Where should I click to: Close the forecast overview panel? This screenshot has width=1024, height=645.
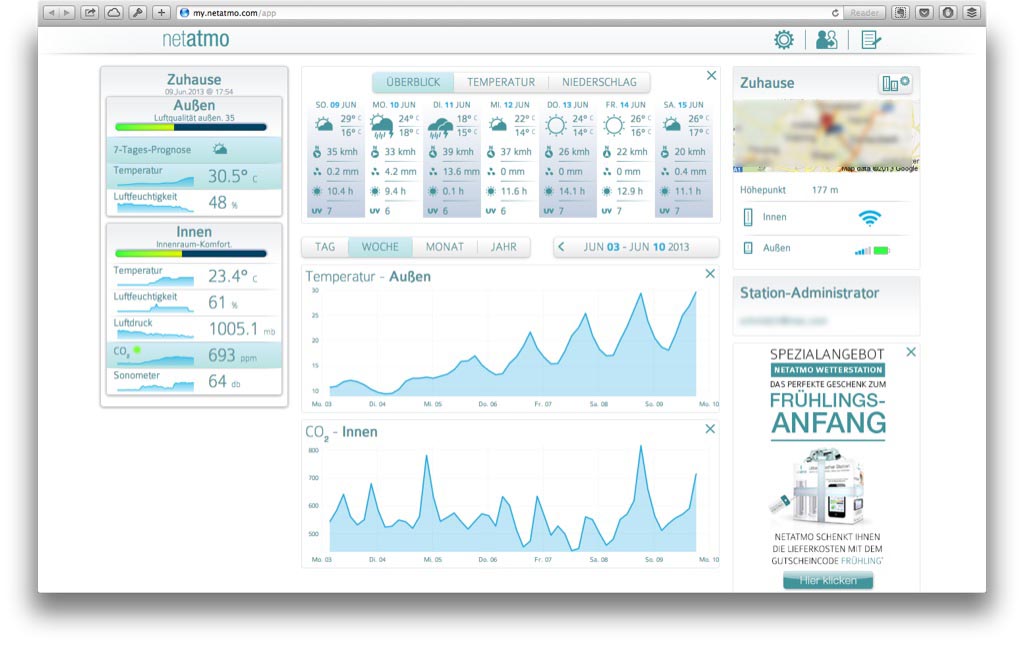coord(711,76)
